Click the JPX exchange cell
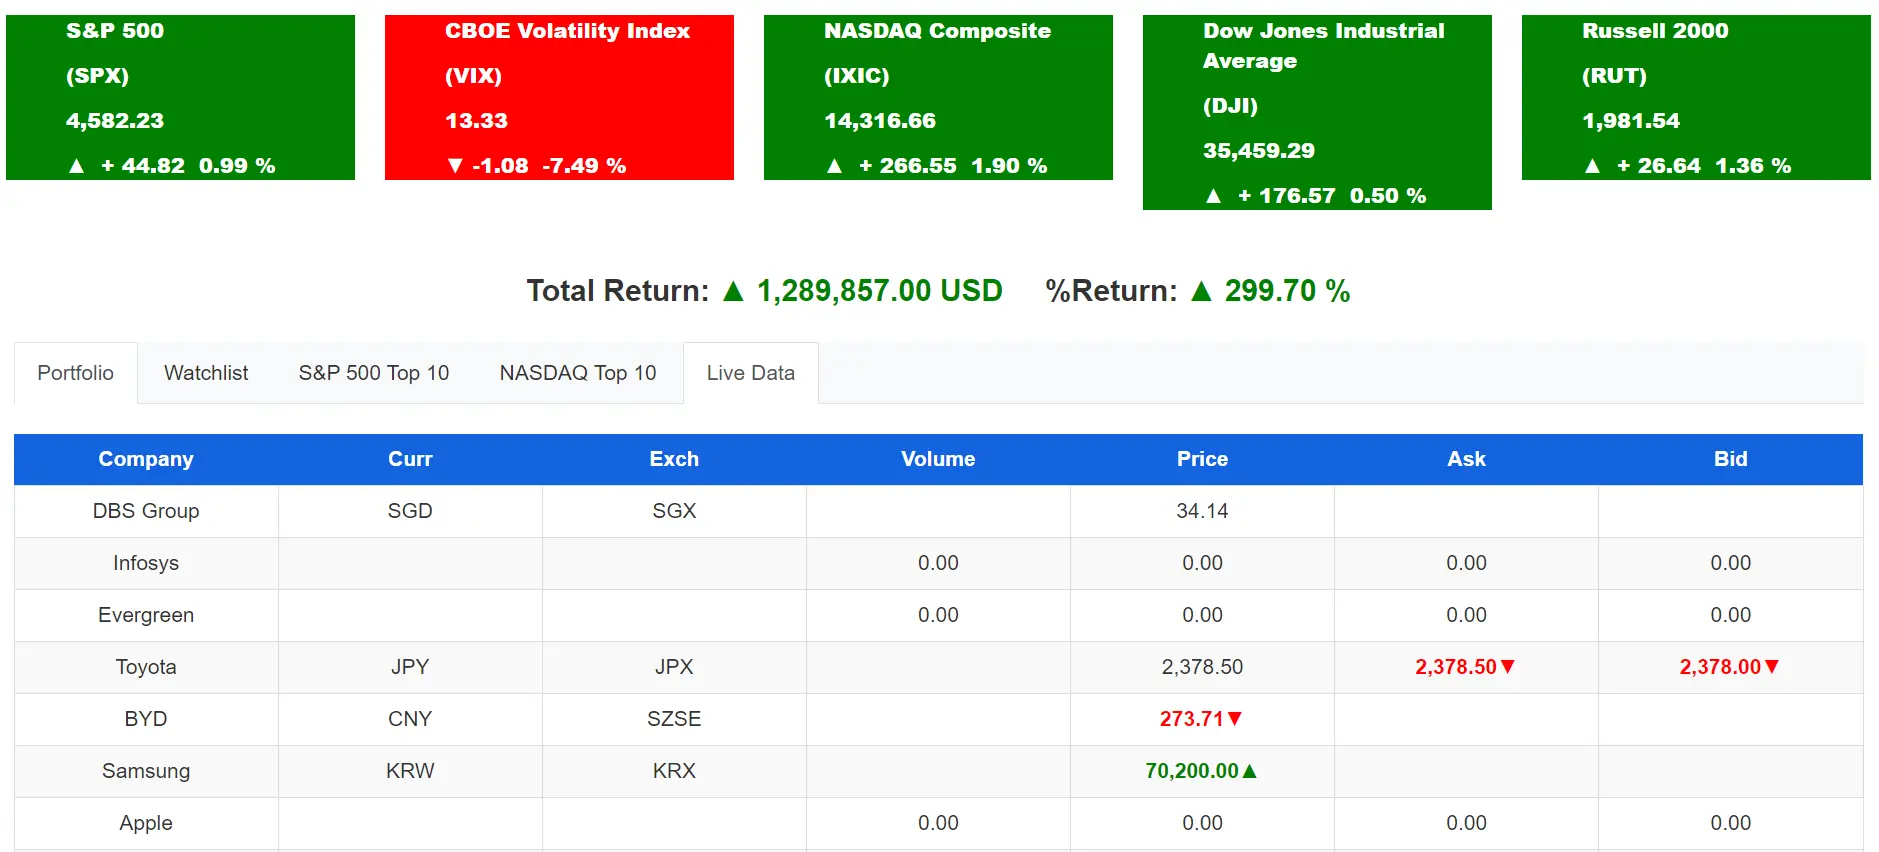This screenshot has width=1879, height=852. [x=674, y=667]
